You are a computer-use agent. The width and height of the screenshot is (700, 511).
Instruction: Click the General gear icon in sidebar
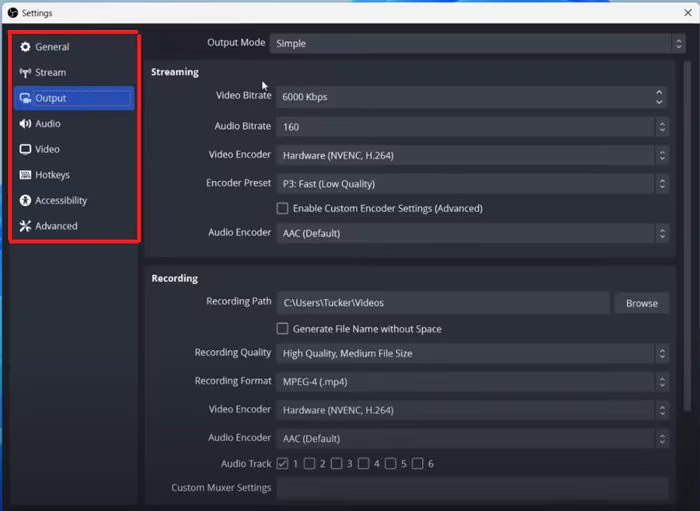(26, 47)
